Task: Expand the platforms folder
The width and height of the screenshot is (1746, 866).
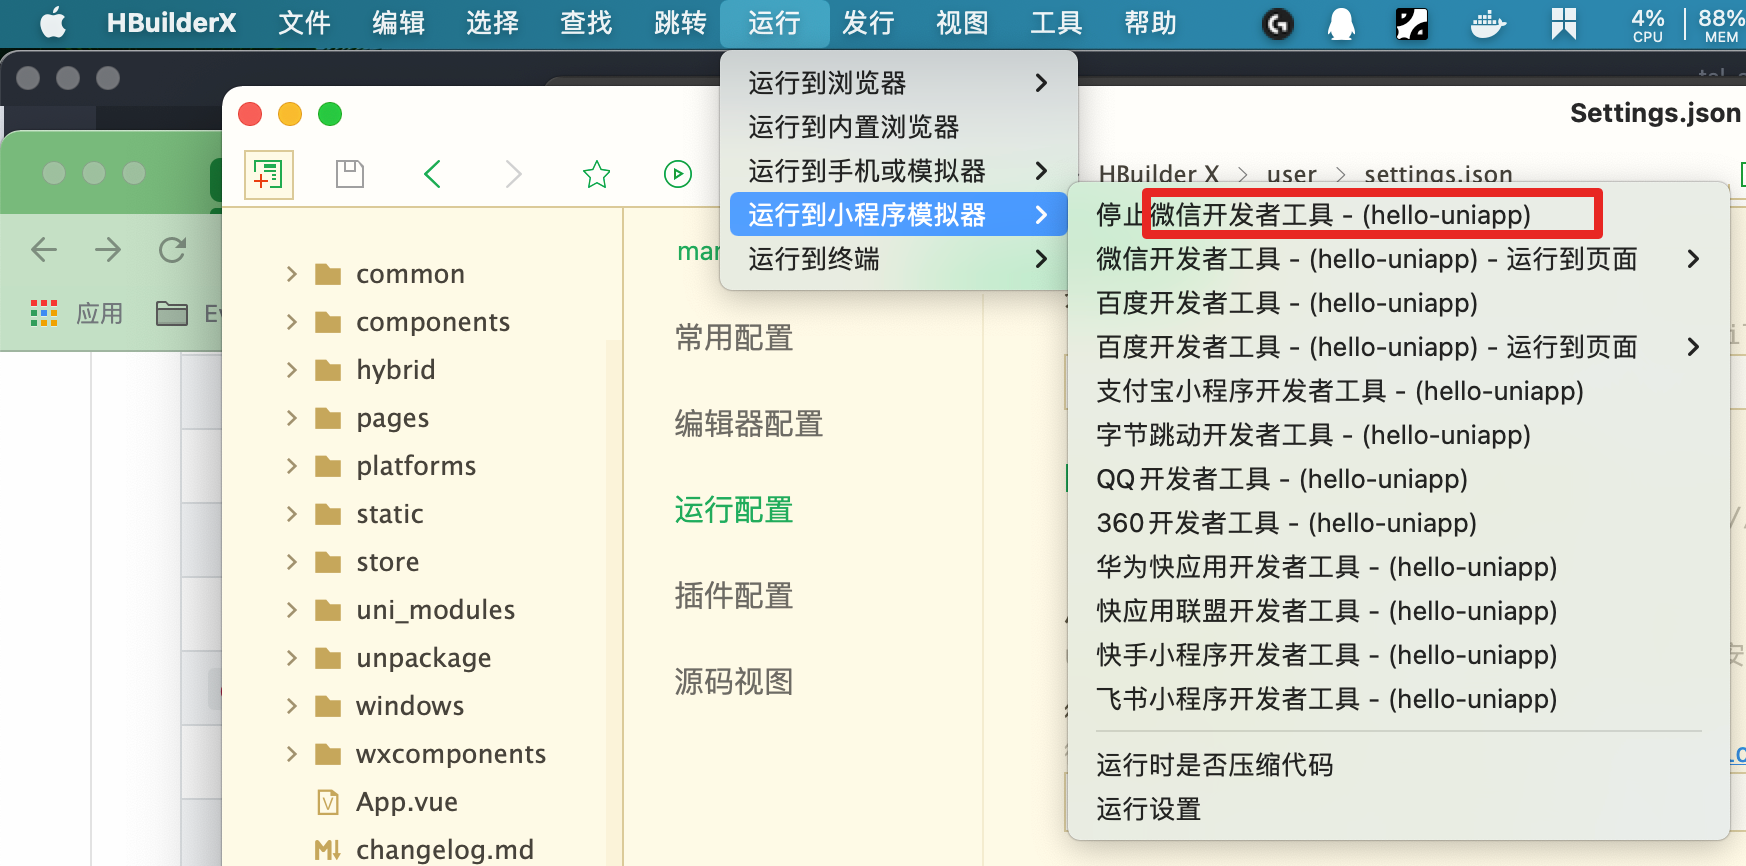Action: pyautogui.click(x=292, y=466)
